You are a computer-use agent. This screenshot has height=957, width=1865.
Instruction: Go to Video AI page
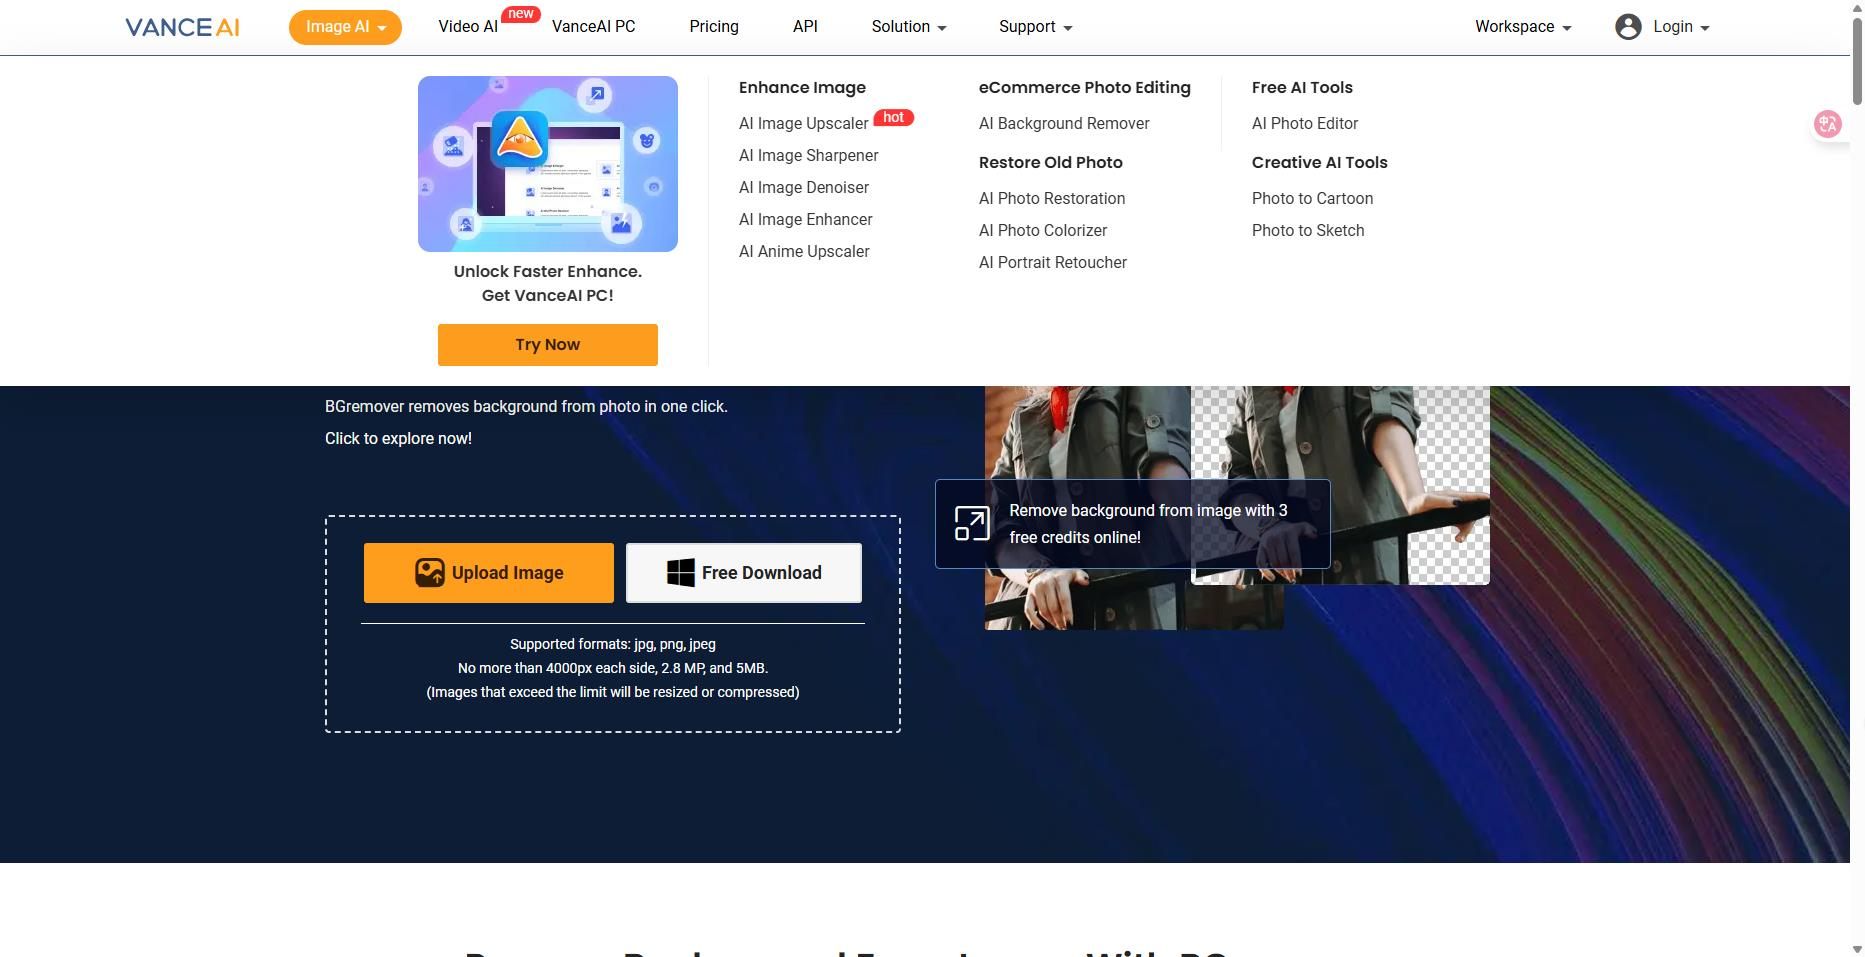pyautogui.click(x=468, y=27)
